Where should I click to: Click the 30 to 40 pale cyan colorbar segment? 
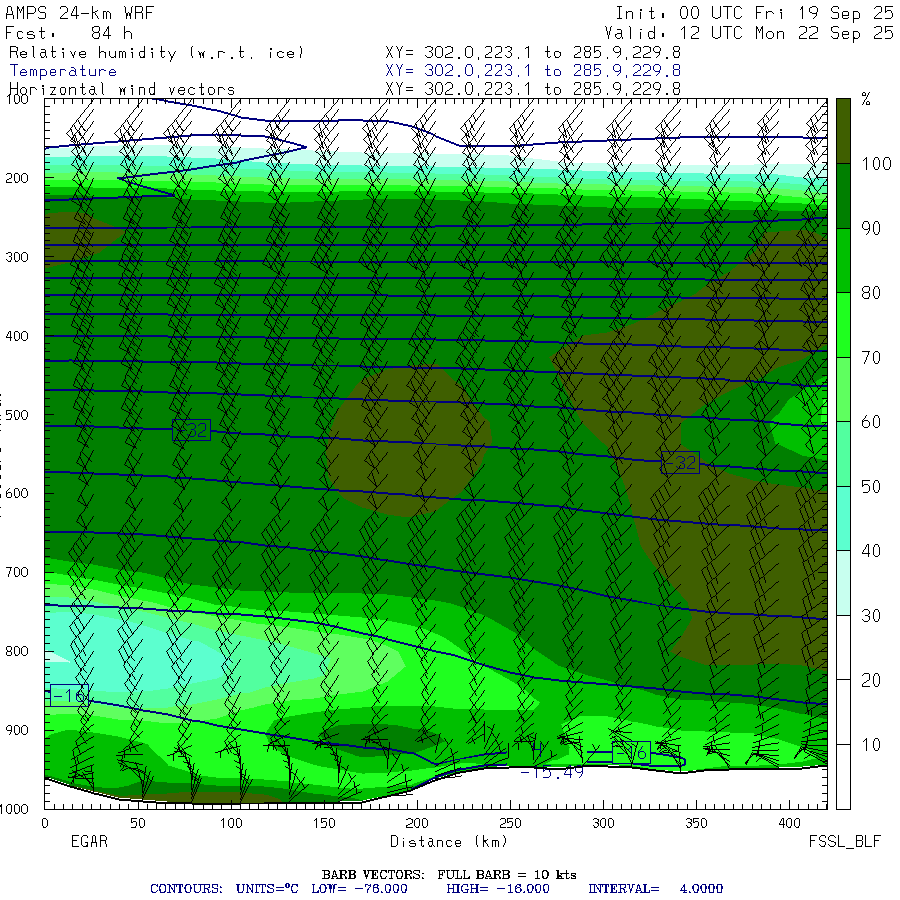tap(843, 583)
